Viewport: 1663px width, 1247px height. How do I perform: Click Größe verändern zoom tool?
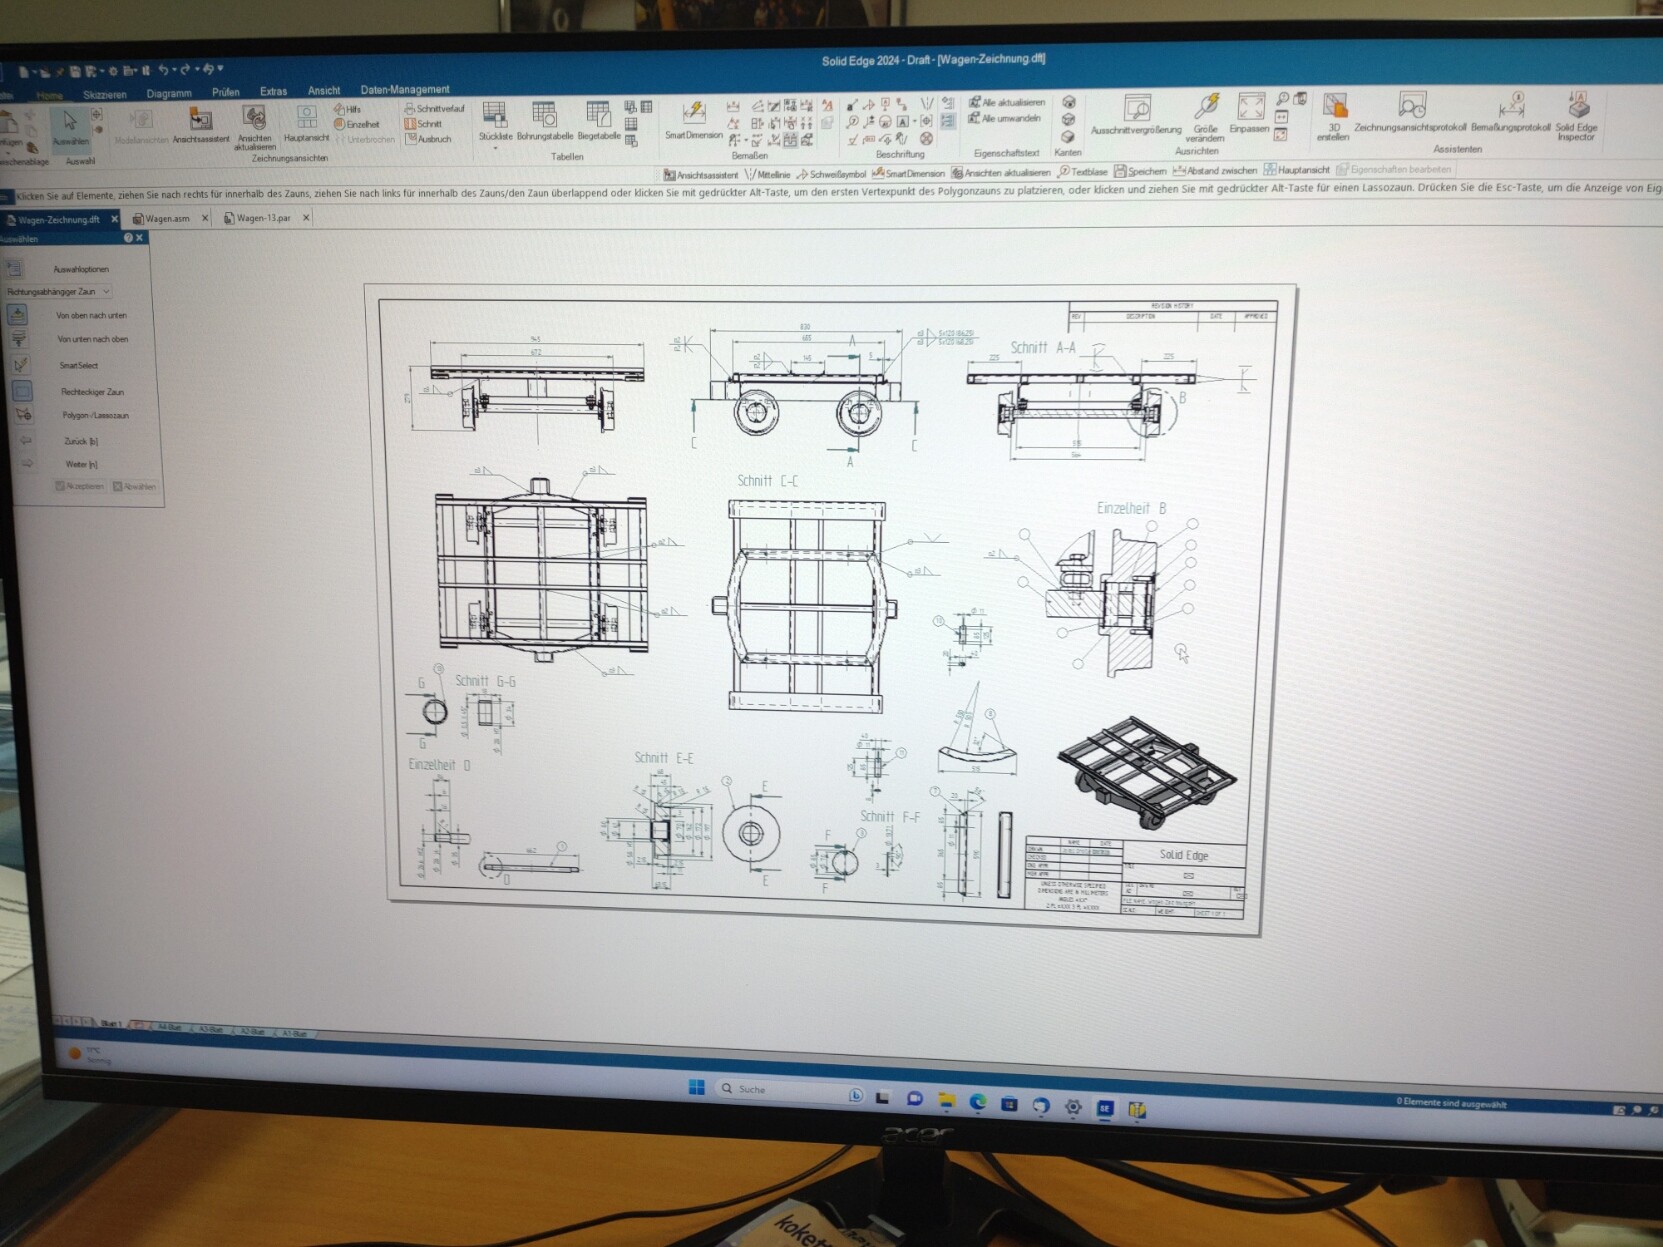1205,118
